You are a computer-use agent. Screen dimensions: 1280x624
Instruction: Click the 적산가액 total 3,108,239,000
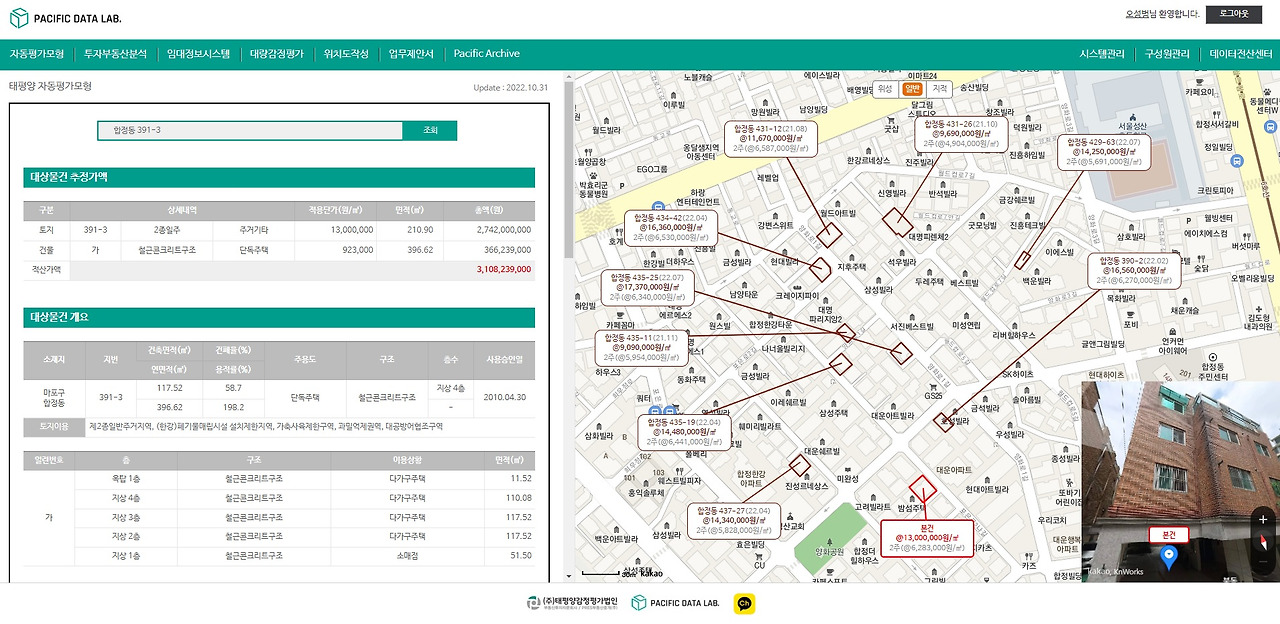pos(504,269)
